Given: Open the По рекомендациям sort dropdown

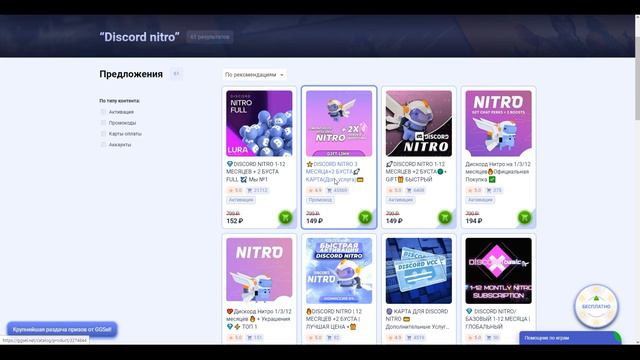Looking at the screenshot, I should (x=254, y=75).
